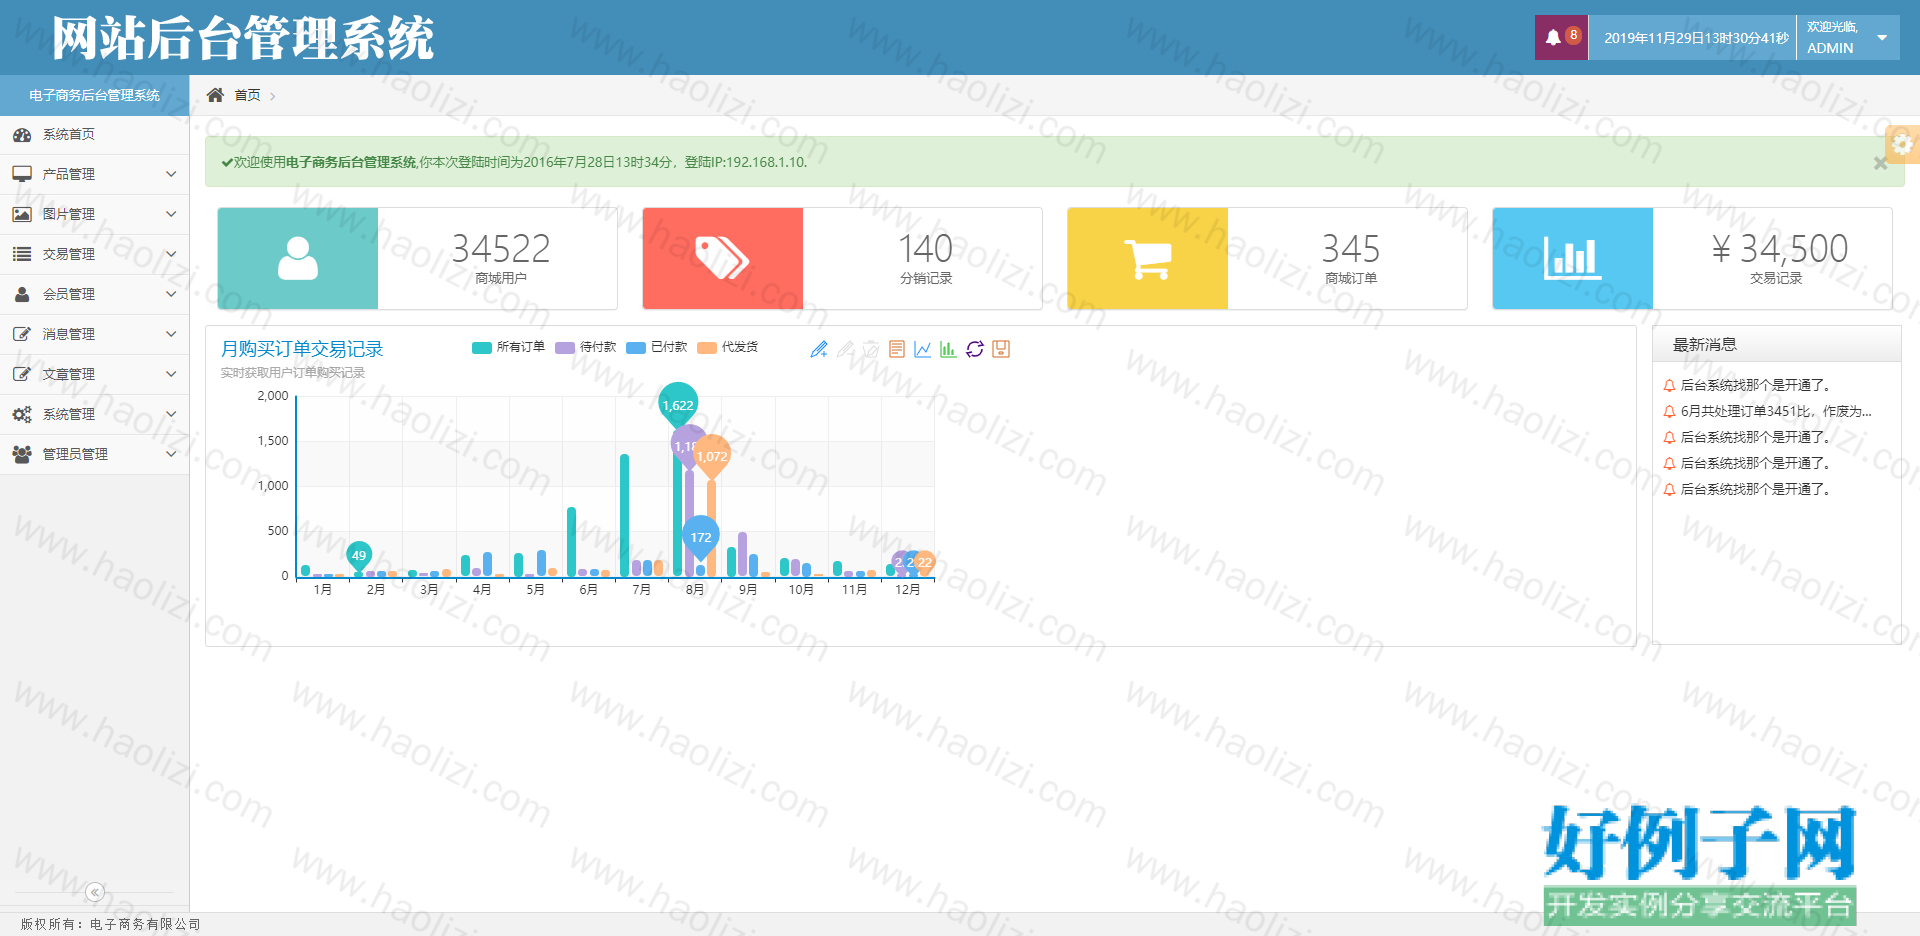1920x936 pixels.
Task: Open 交易管理 menu item
Action: [94, 254]
